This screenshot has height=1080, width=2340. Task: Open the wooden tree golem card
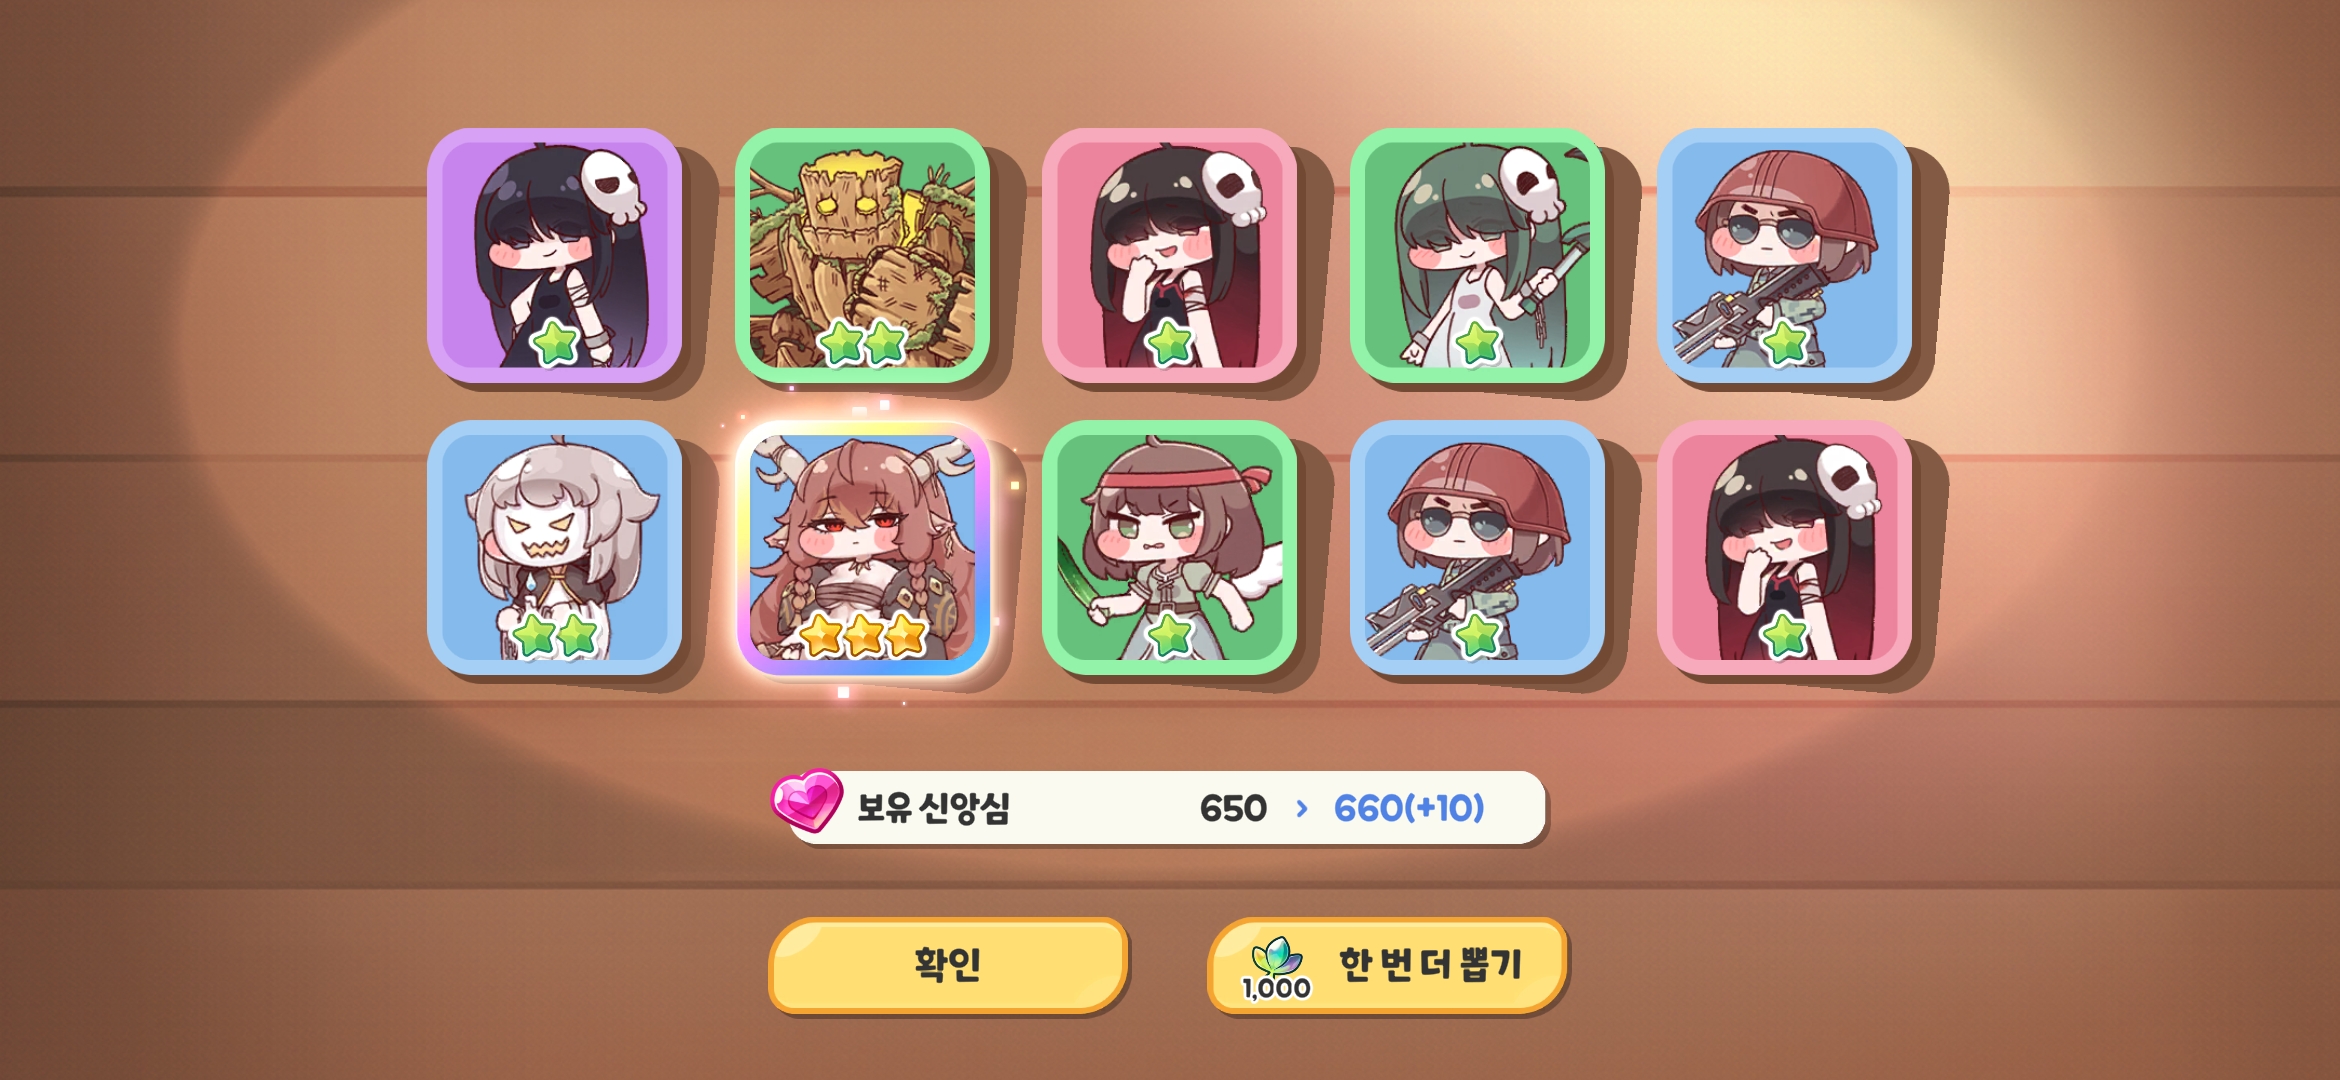[x=862, y=255]
